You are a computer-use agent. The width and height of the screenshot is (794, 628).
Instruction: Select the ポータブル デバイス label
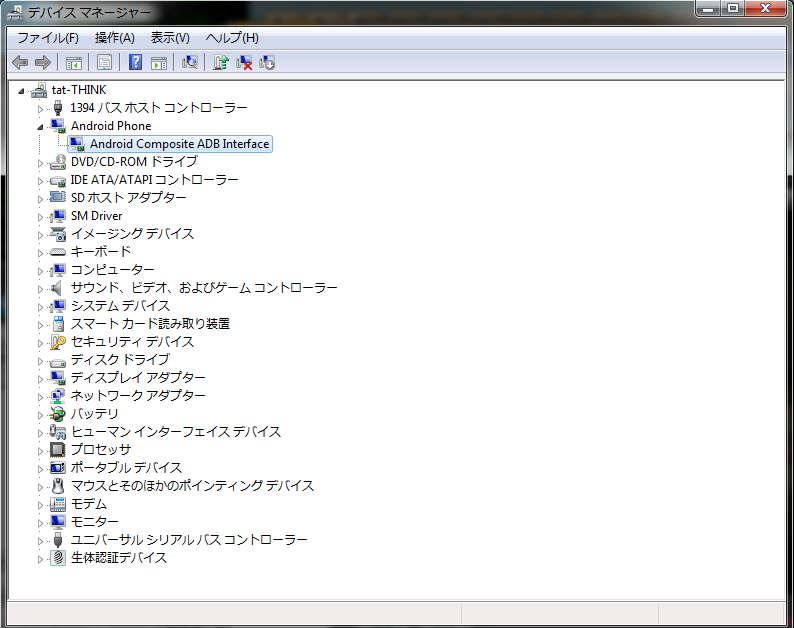coord(126,467)
